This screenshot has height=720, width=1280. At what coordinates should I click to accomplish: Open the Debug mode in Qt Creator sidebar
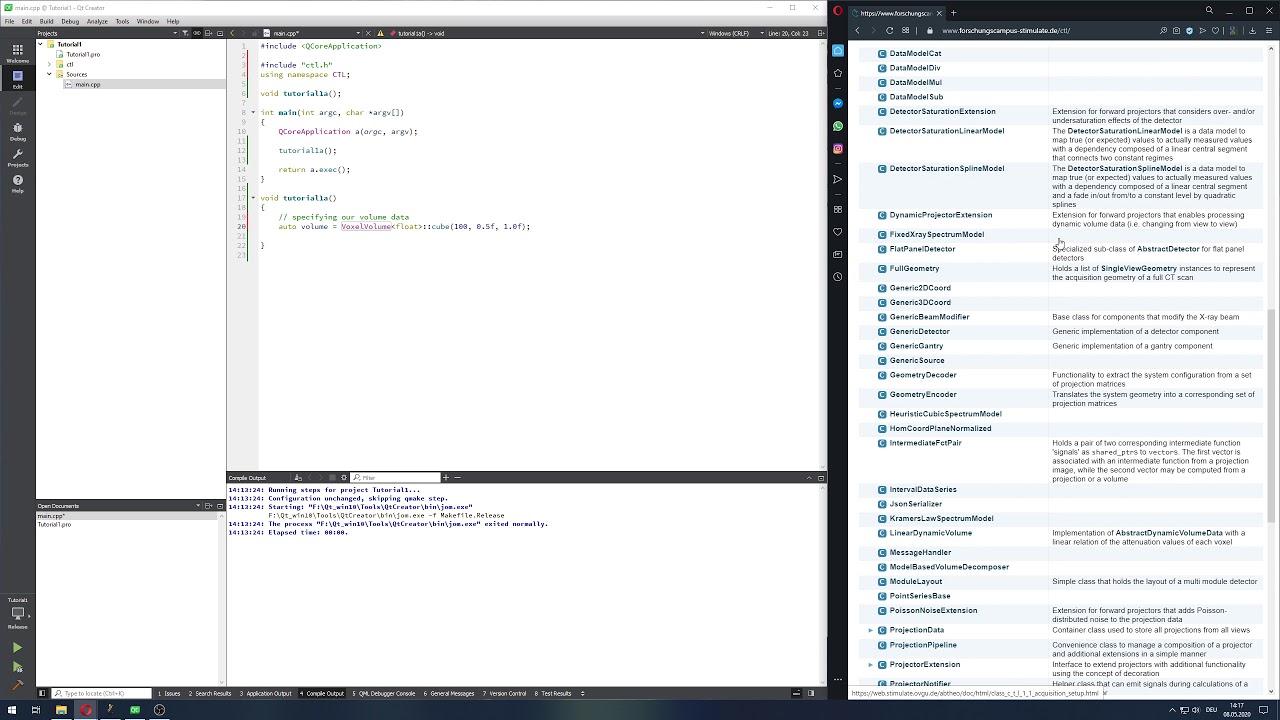tap(17, 131)
